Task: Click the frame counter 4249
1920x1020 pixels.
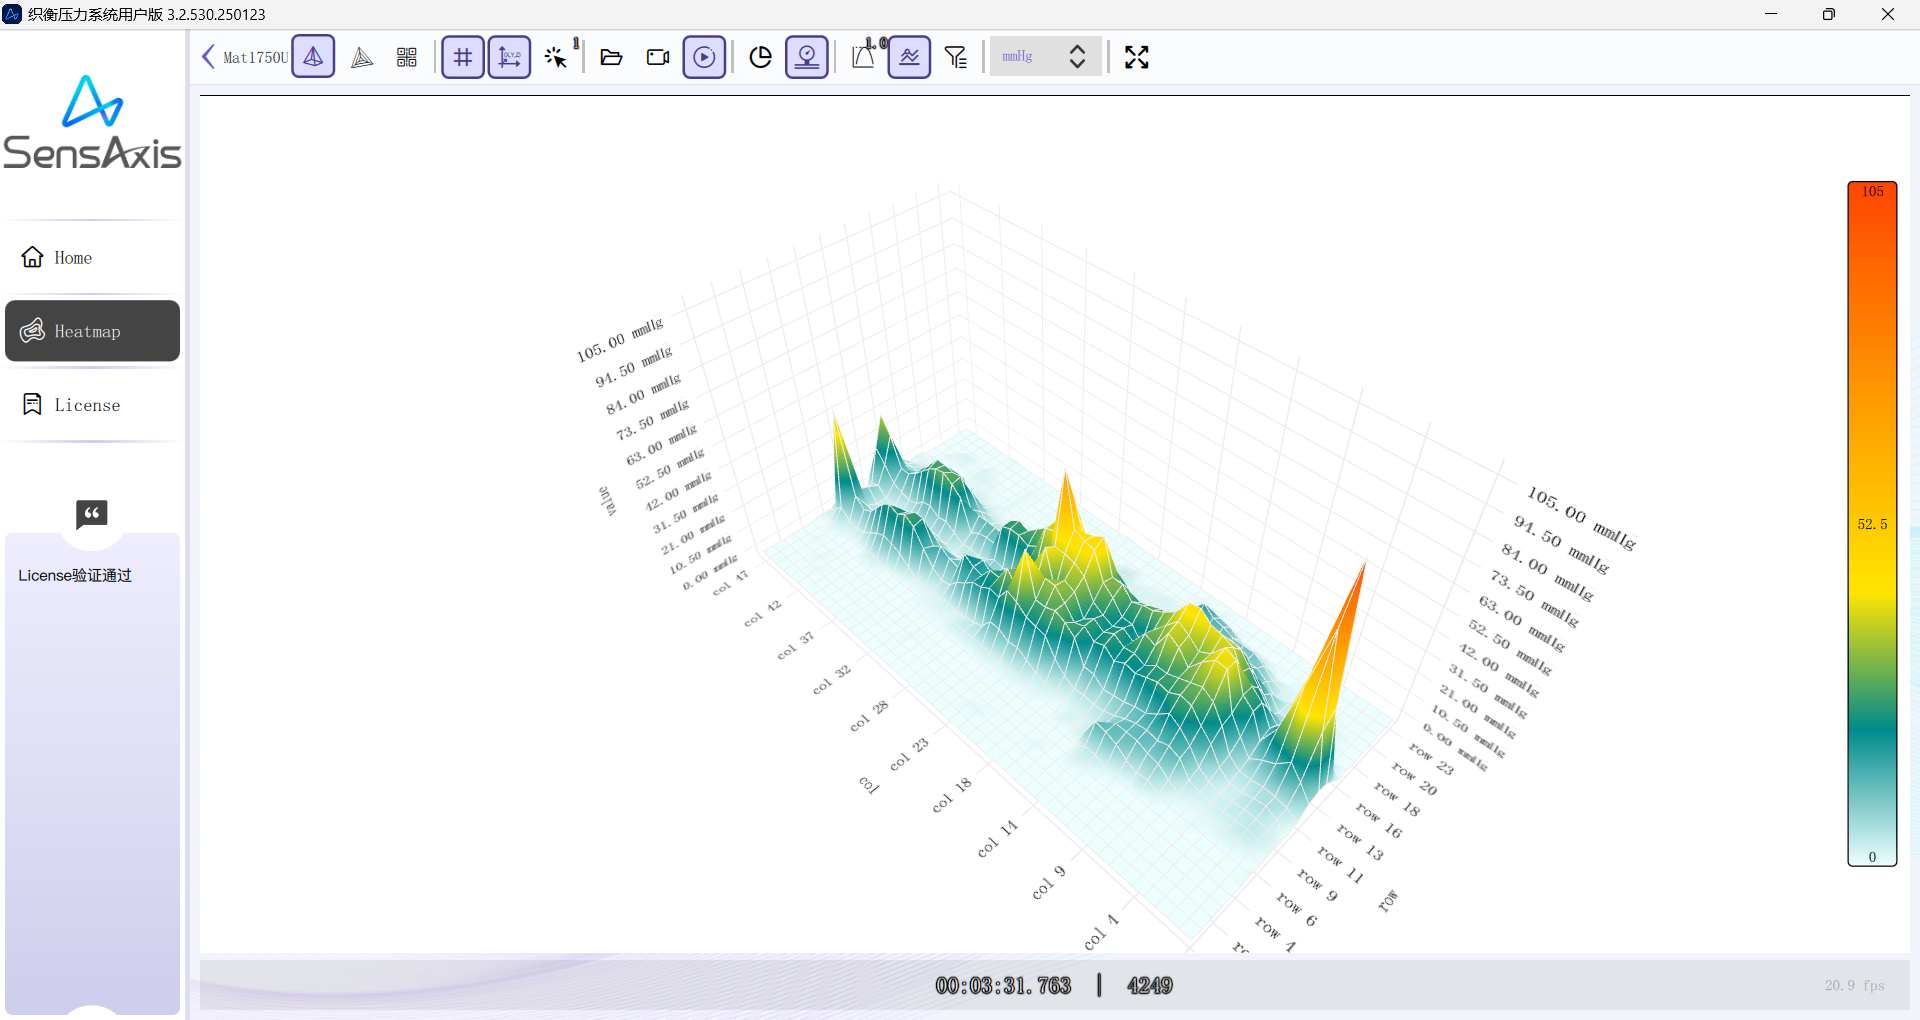Action: point(1150,986)
